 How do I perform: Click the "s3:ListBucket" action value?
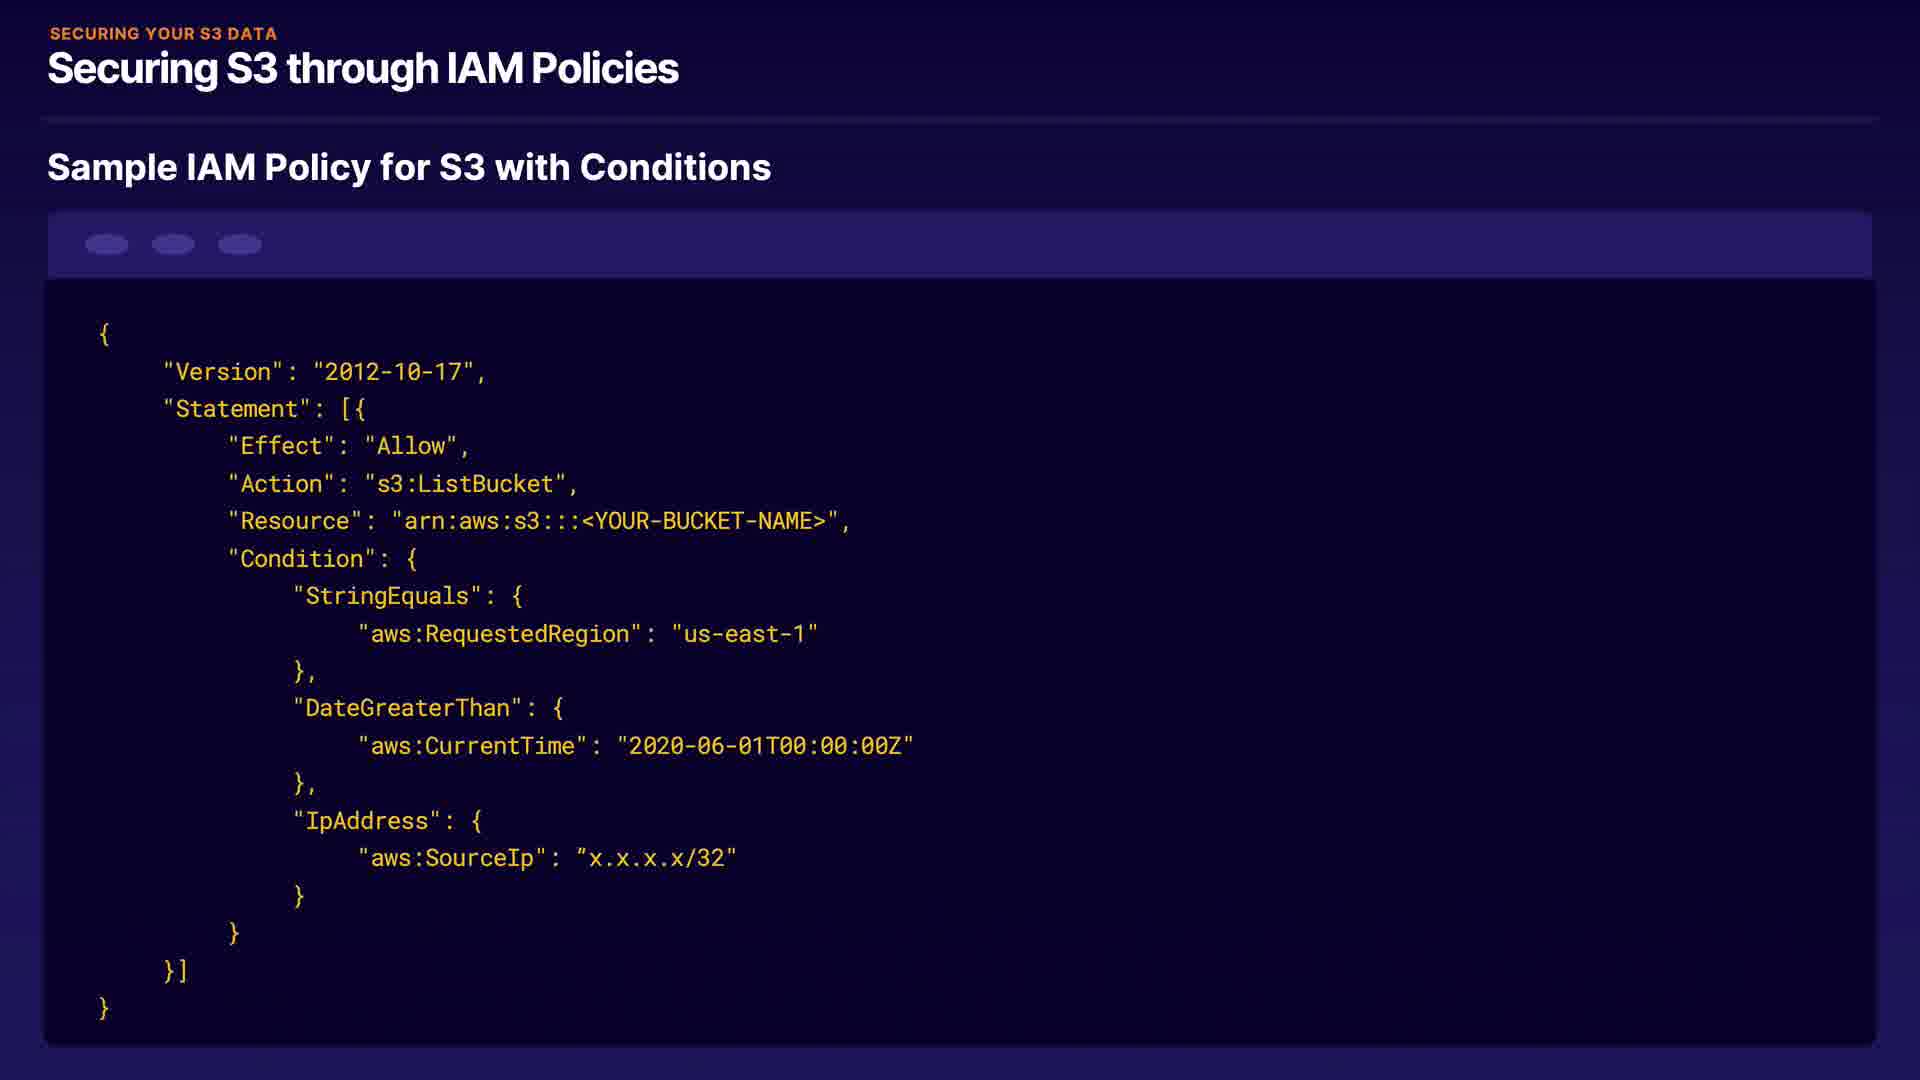tap(465, 484)
